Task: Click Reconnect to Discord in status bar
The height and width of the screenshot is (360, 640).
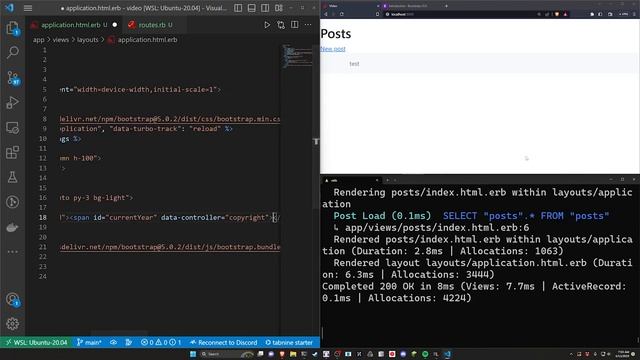Action: click(x=224, y=342)
